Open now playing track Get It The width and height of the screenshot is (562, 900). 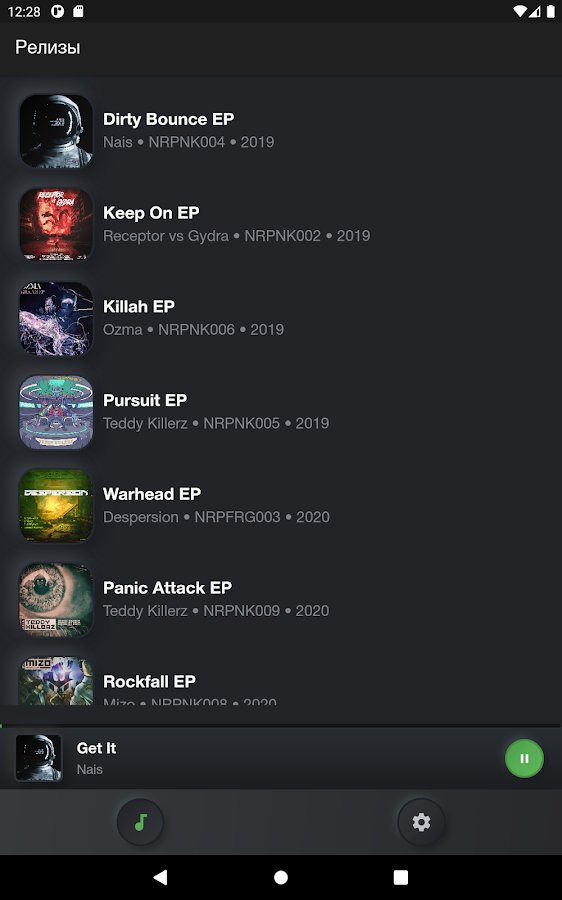click(x=96, y=748)
